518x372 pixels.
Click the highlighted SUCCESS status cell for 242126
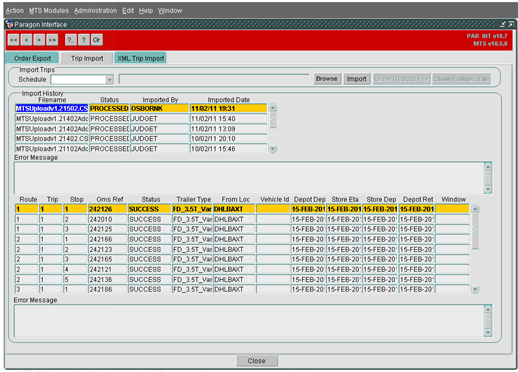[x=150, y=209]
